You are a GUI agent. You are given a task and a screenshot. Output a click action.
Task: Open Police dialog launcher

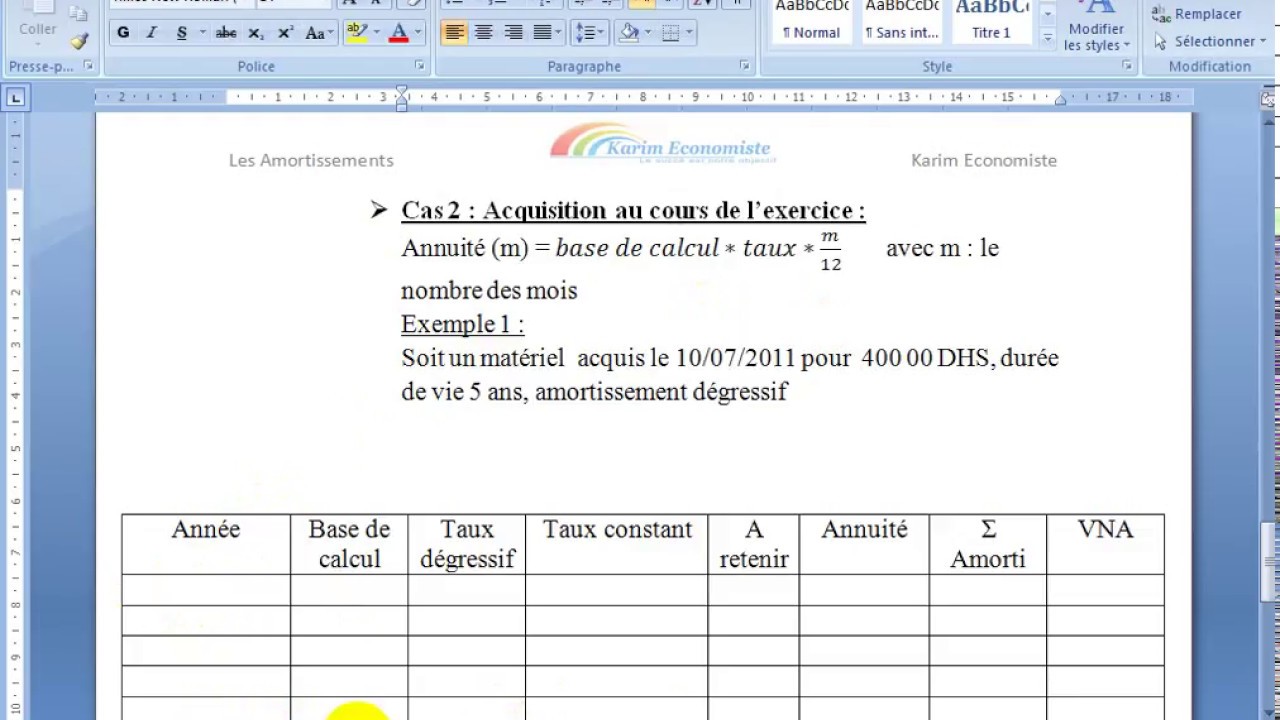pos(420,66)
